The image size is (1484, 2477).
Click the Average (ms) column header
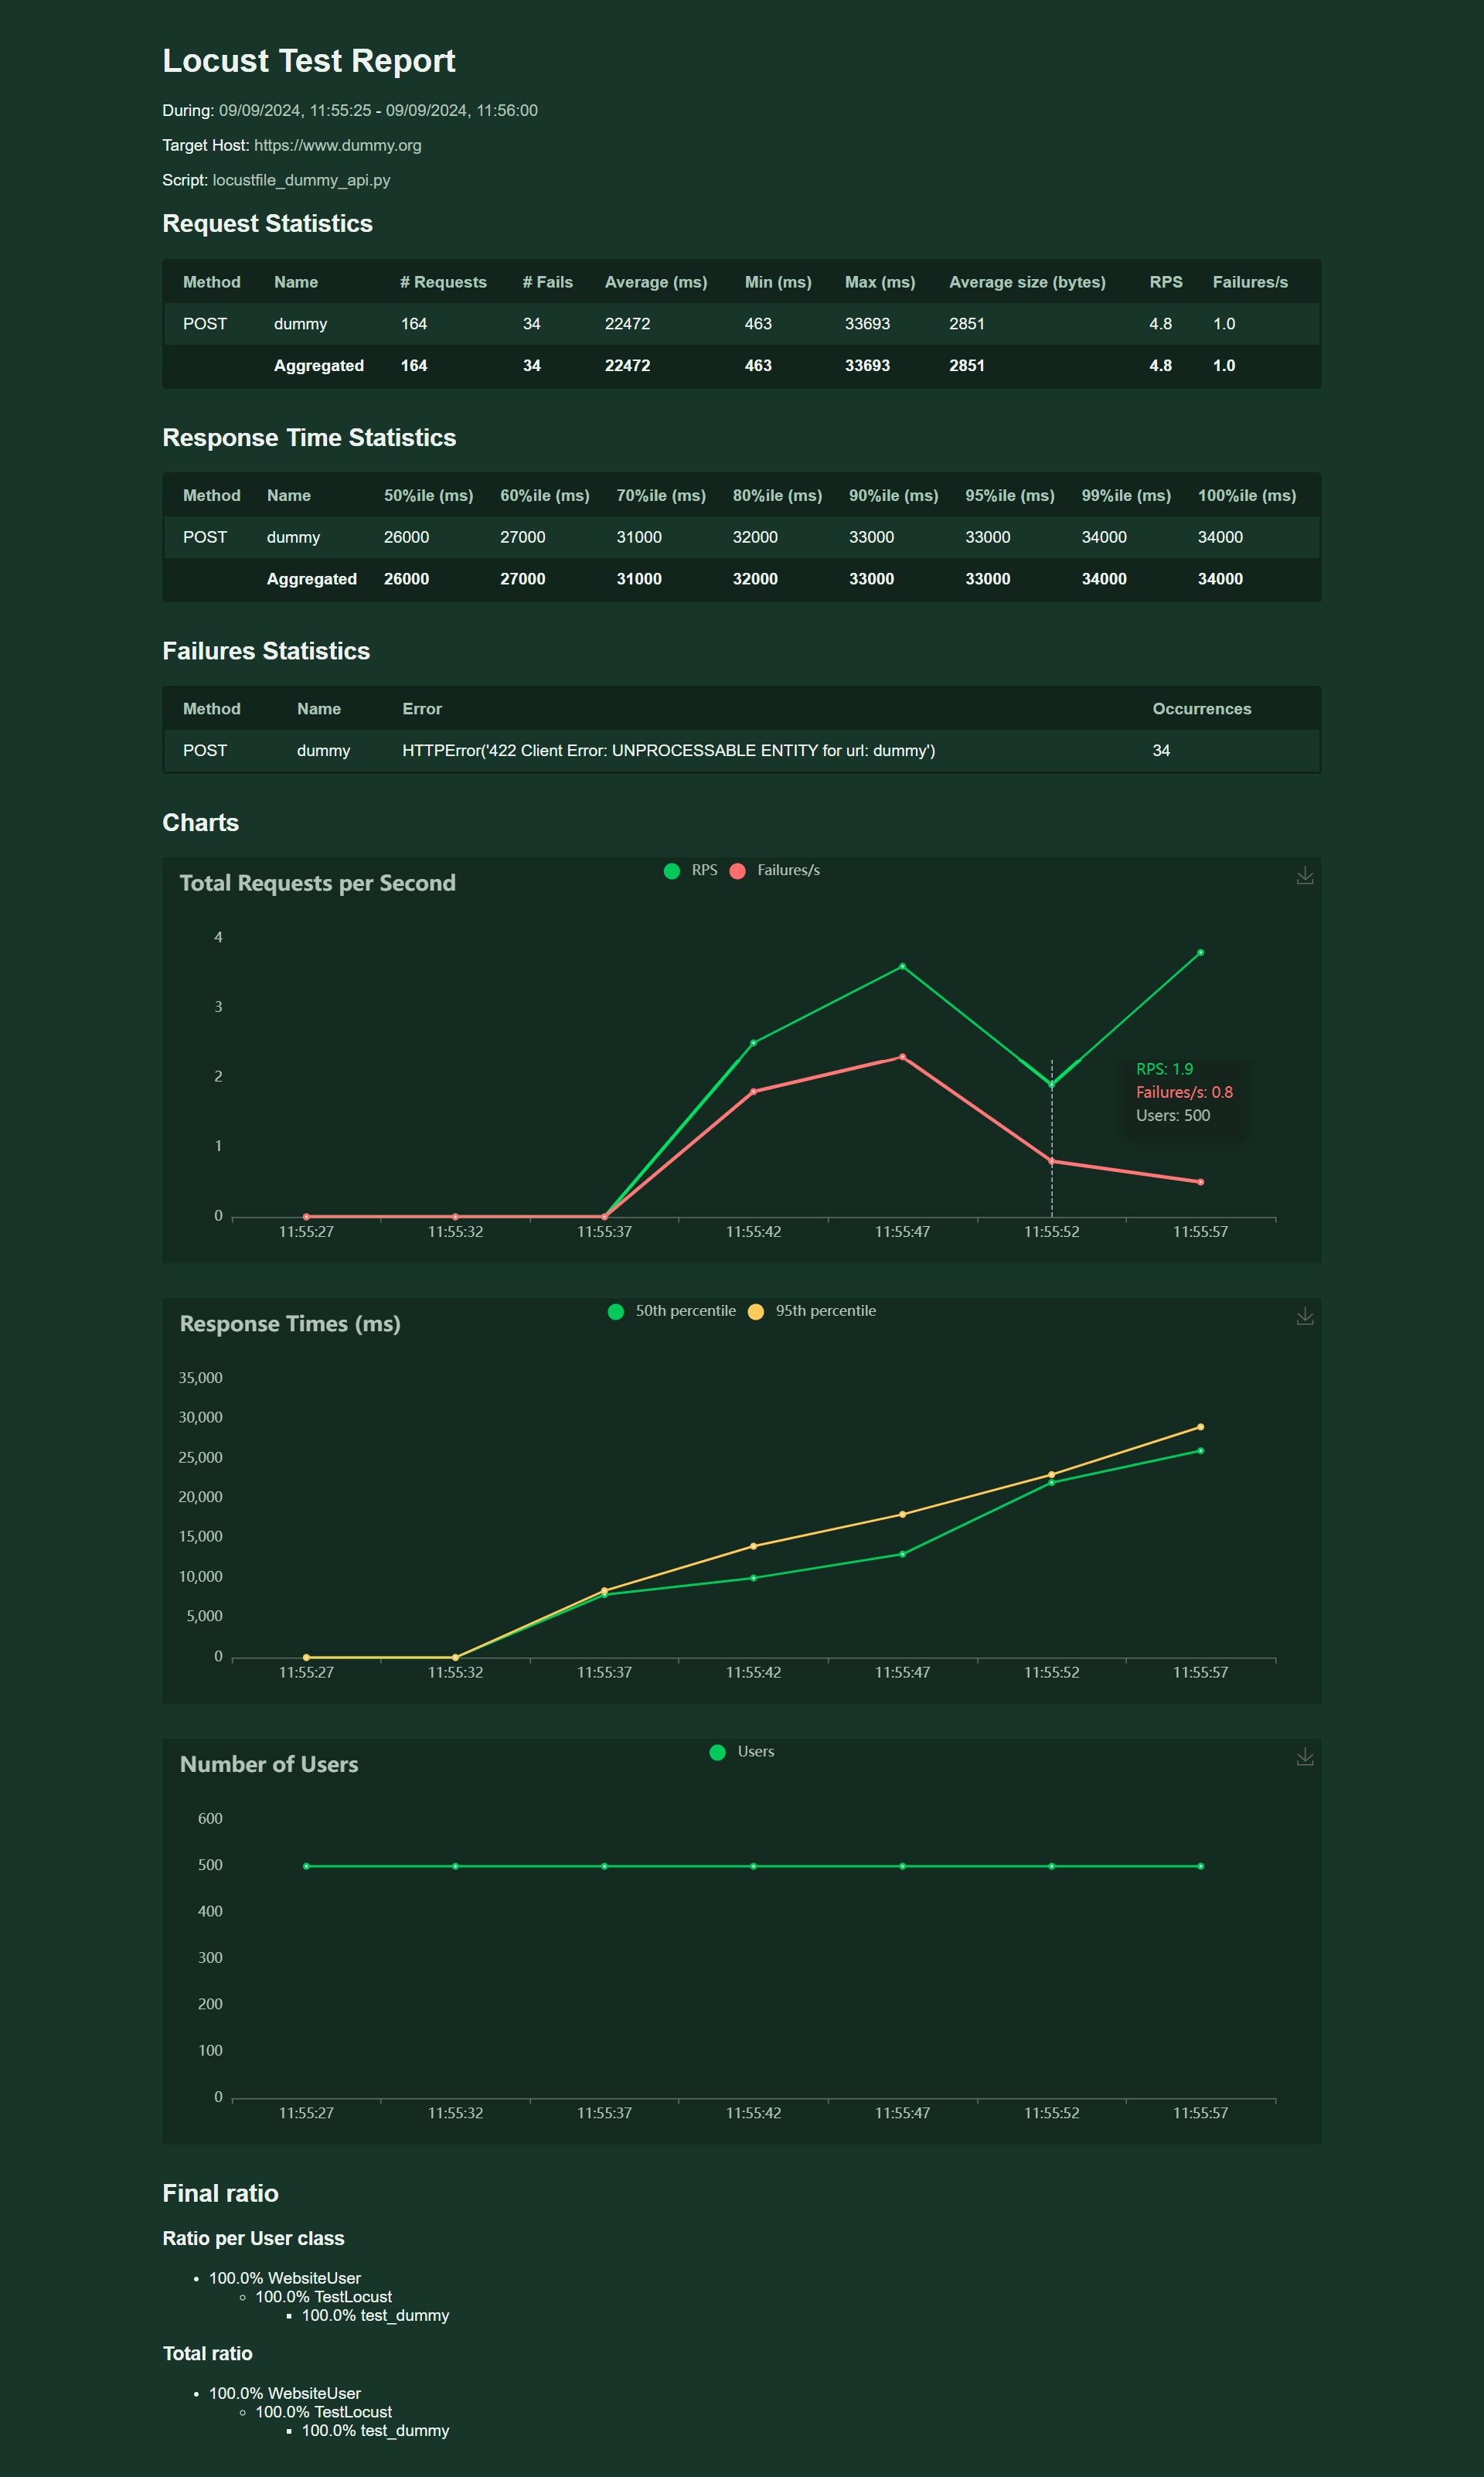click(655, 282)
